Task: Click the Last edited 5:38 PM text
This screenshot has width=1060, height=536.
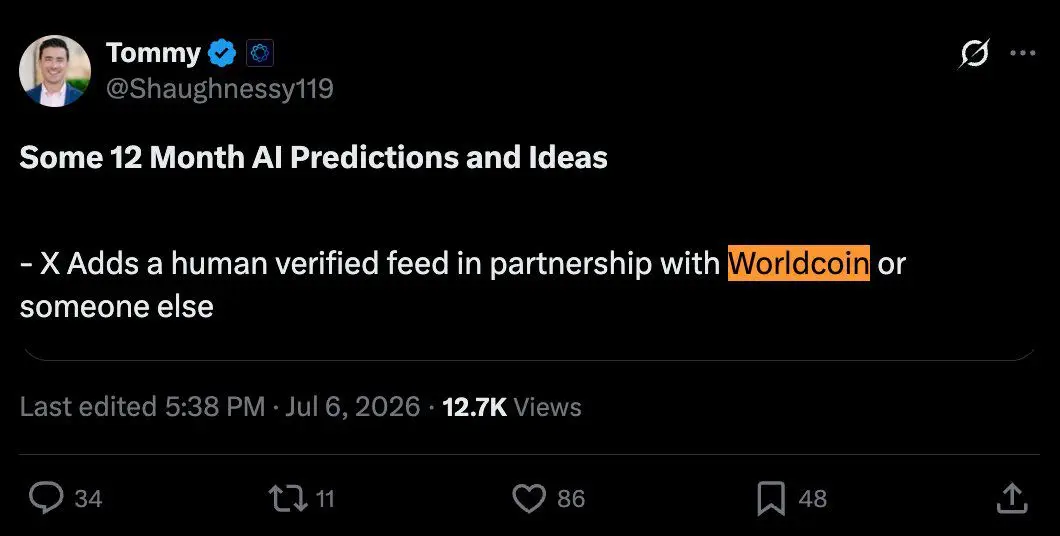Action: pos(143,407)
